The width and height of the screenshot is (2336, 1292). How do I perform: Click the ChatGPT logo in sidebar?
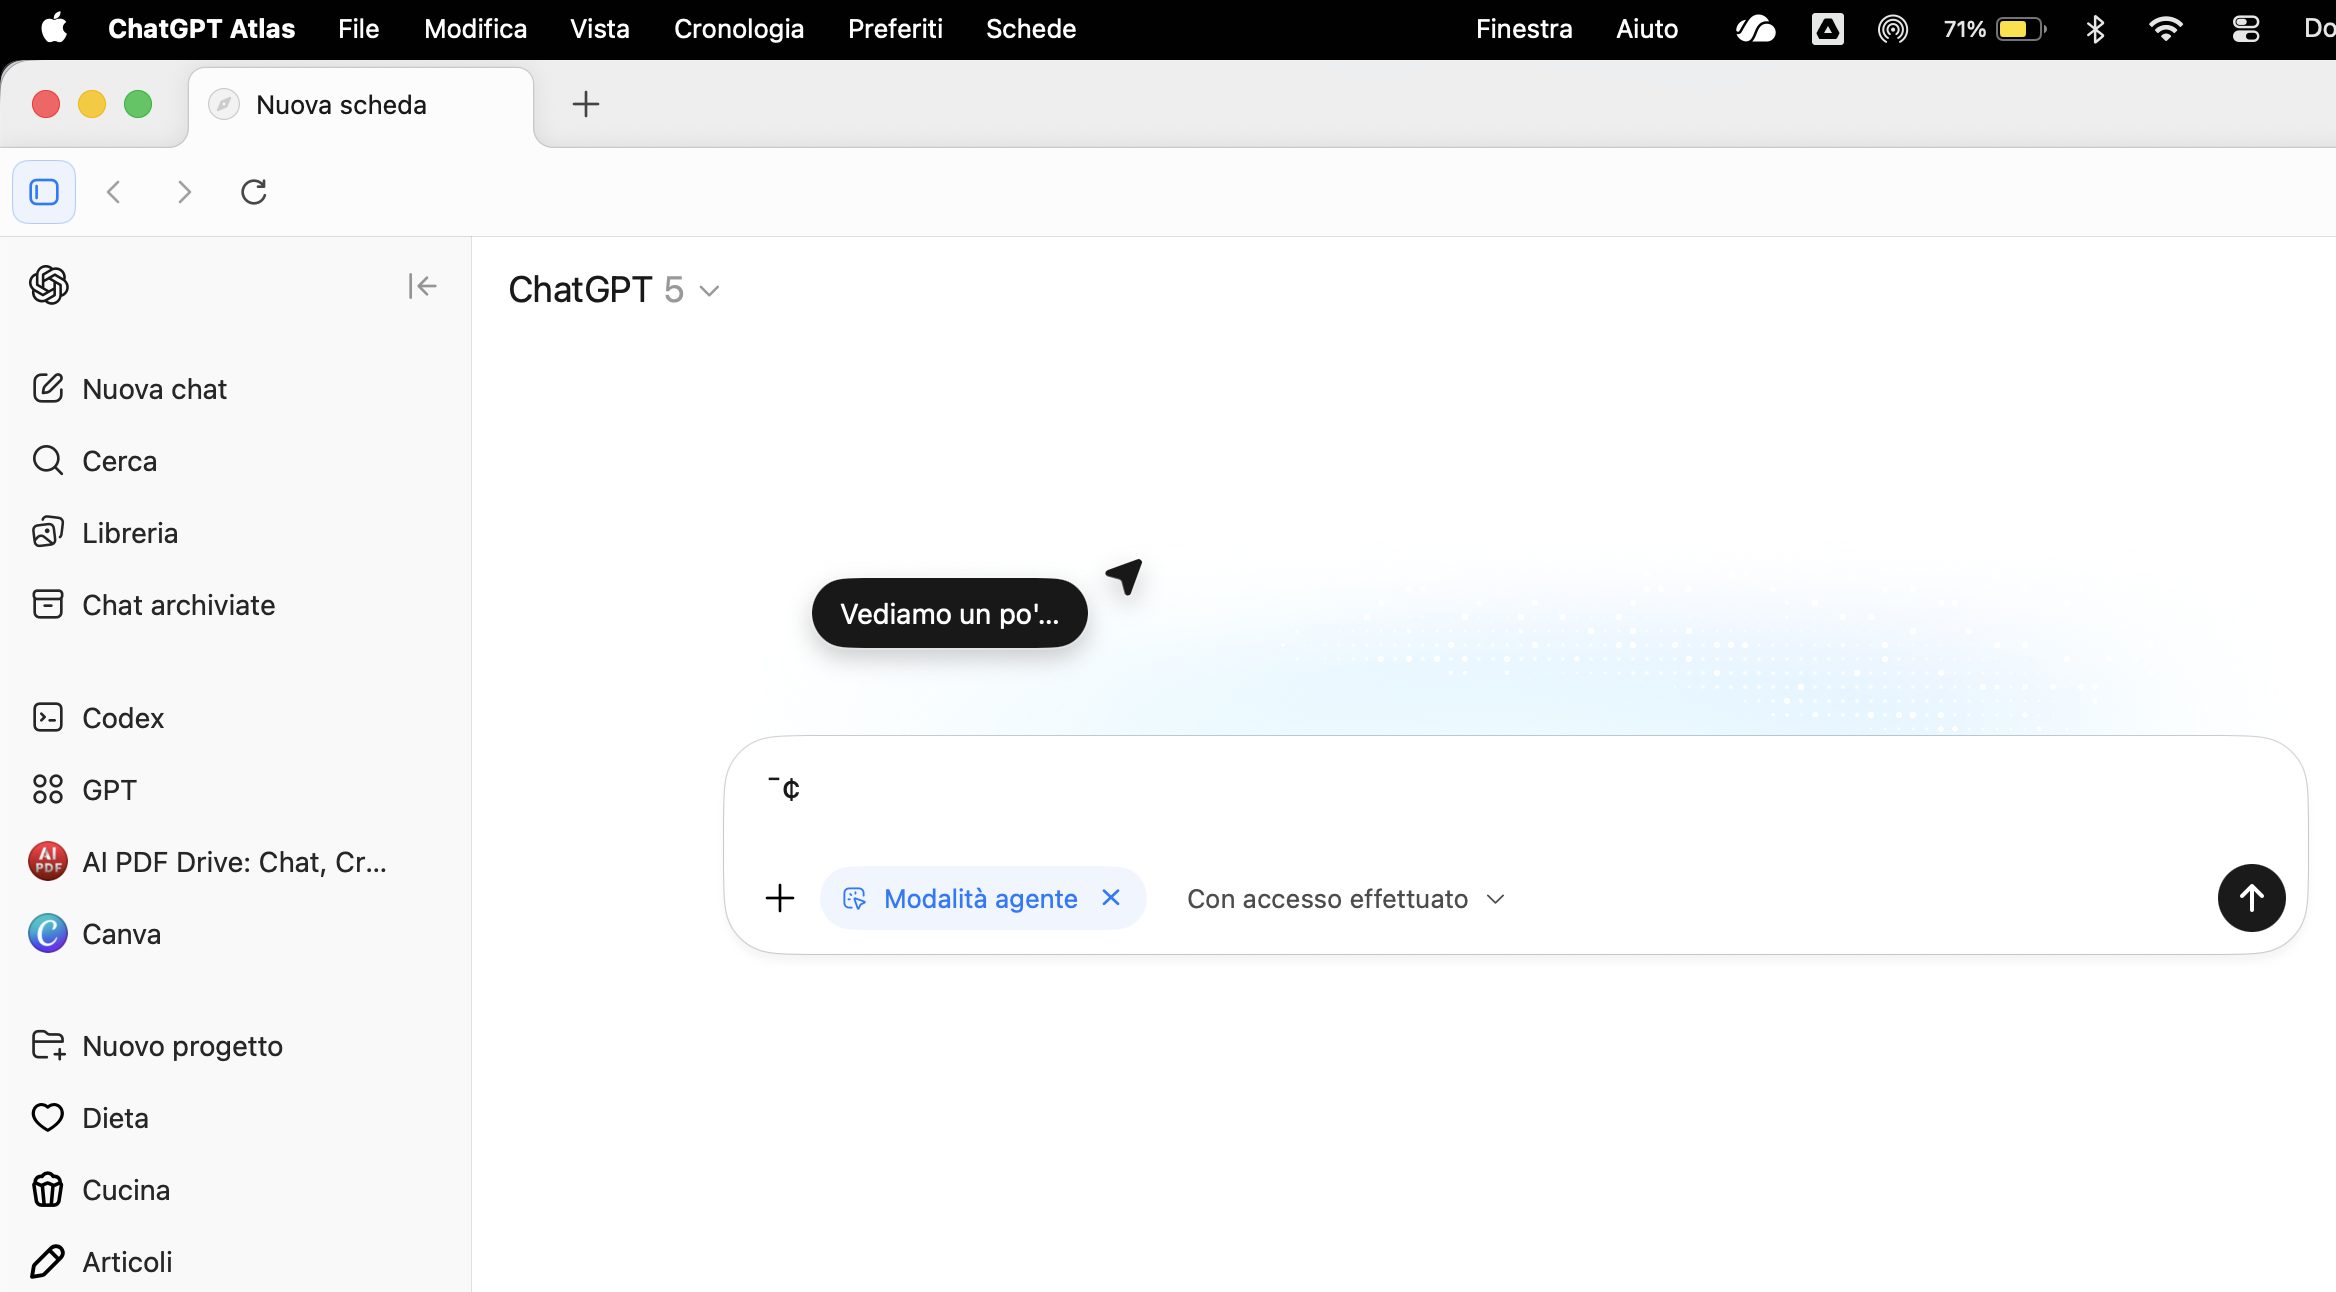pyautogui.click(x=49, y=286)
